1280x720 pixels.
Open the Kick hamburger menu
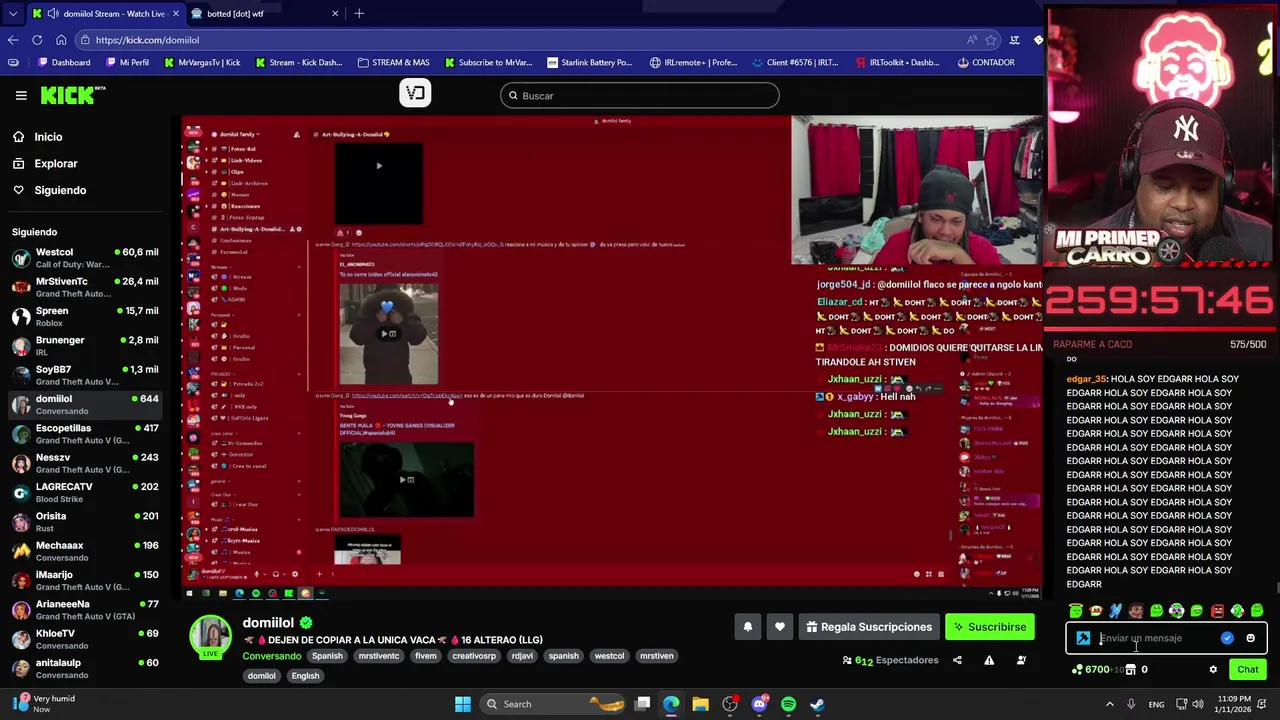21,96
